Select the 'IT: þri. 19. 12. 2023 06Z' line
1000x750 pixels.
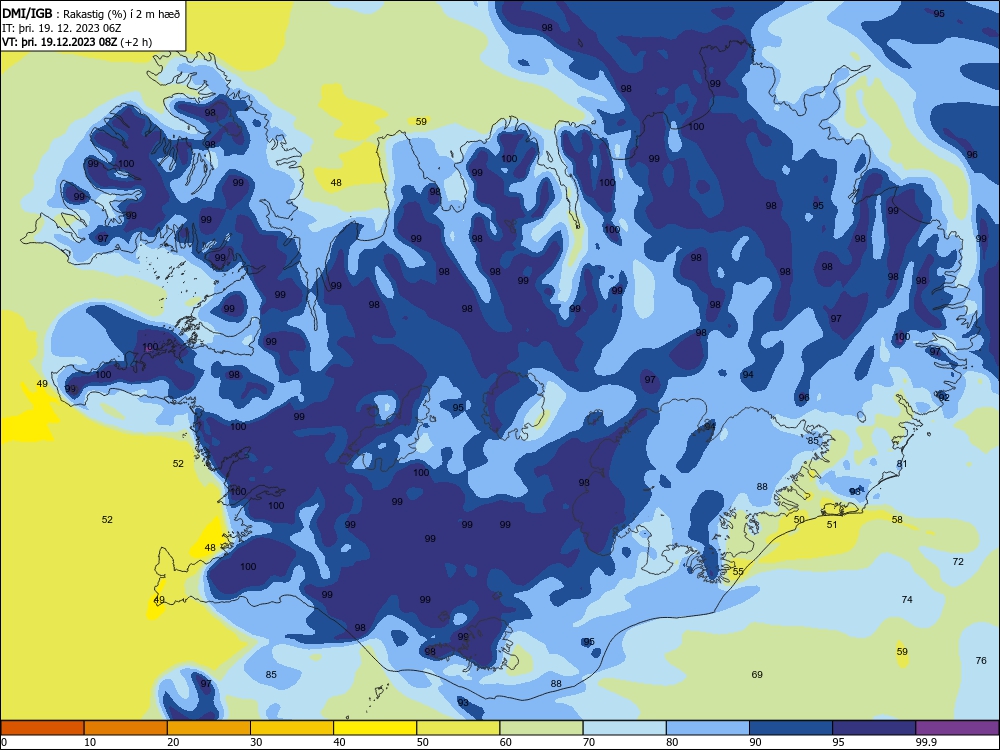coord(61,27)
